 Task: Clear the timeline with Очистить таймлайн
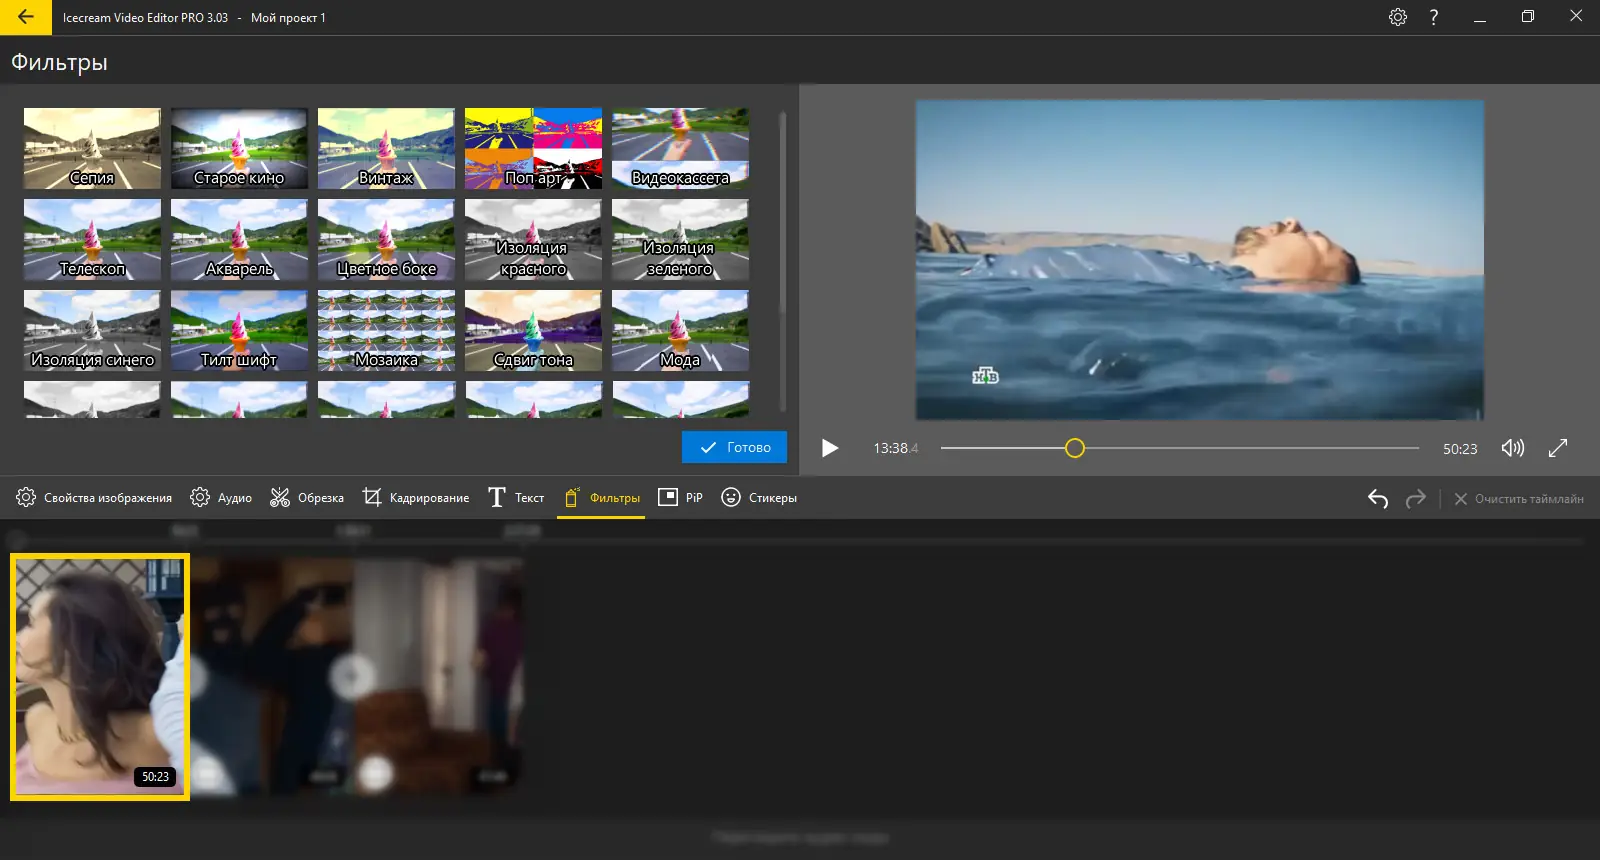[1518, 498]
